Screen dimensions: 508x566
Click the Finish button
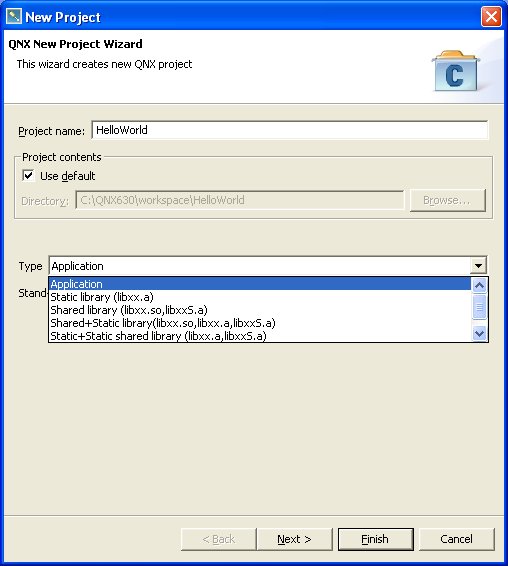coord(375,539)
